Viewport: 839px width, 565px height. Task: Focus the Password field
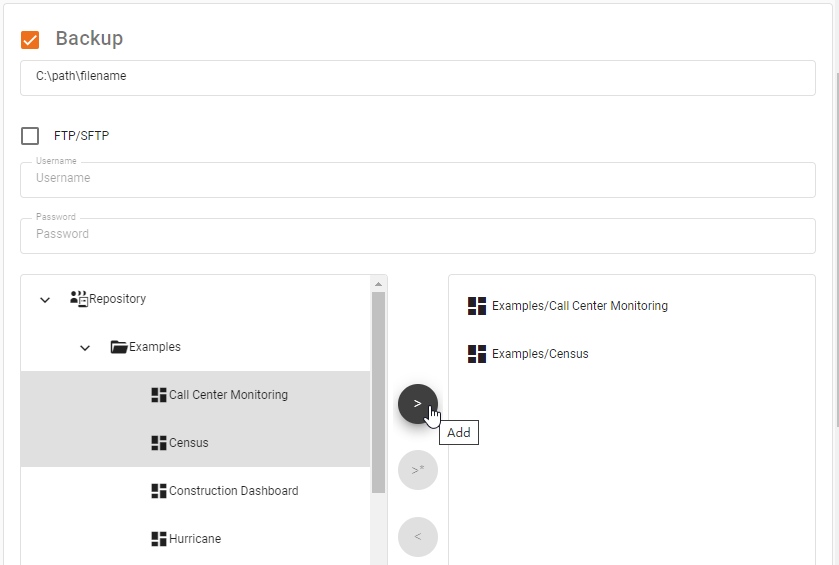point(418,236)
